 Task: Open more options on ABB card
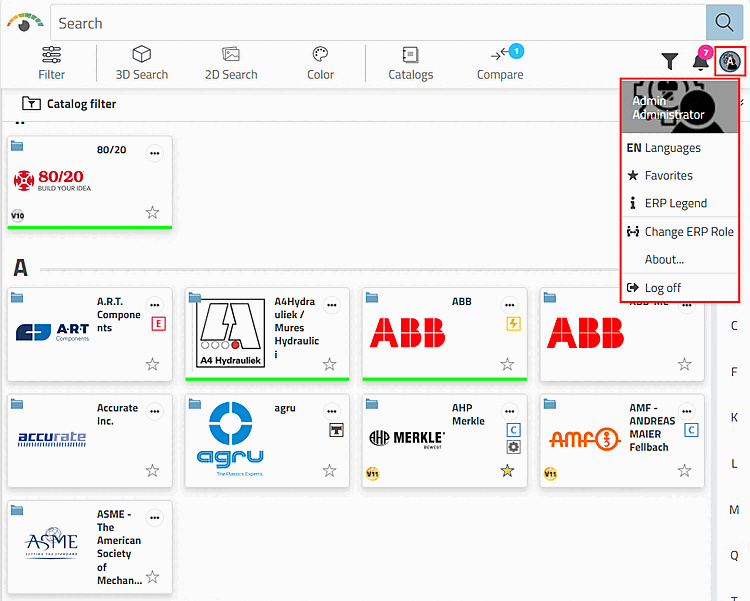(x=509, y=305)
